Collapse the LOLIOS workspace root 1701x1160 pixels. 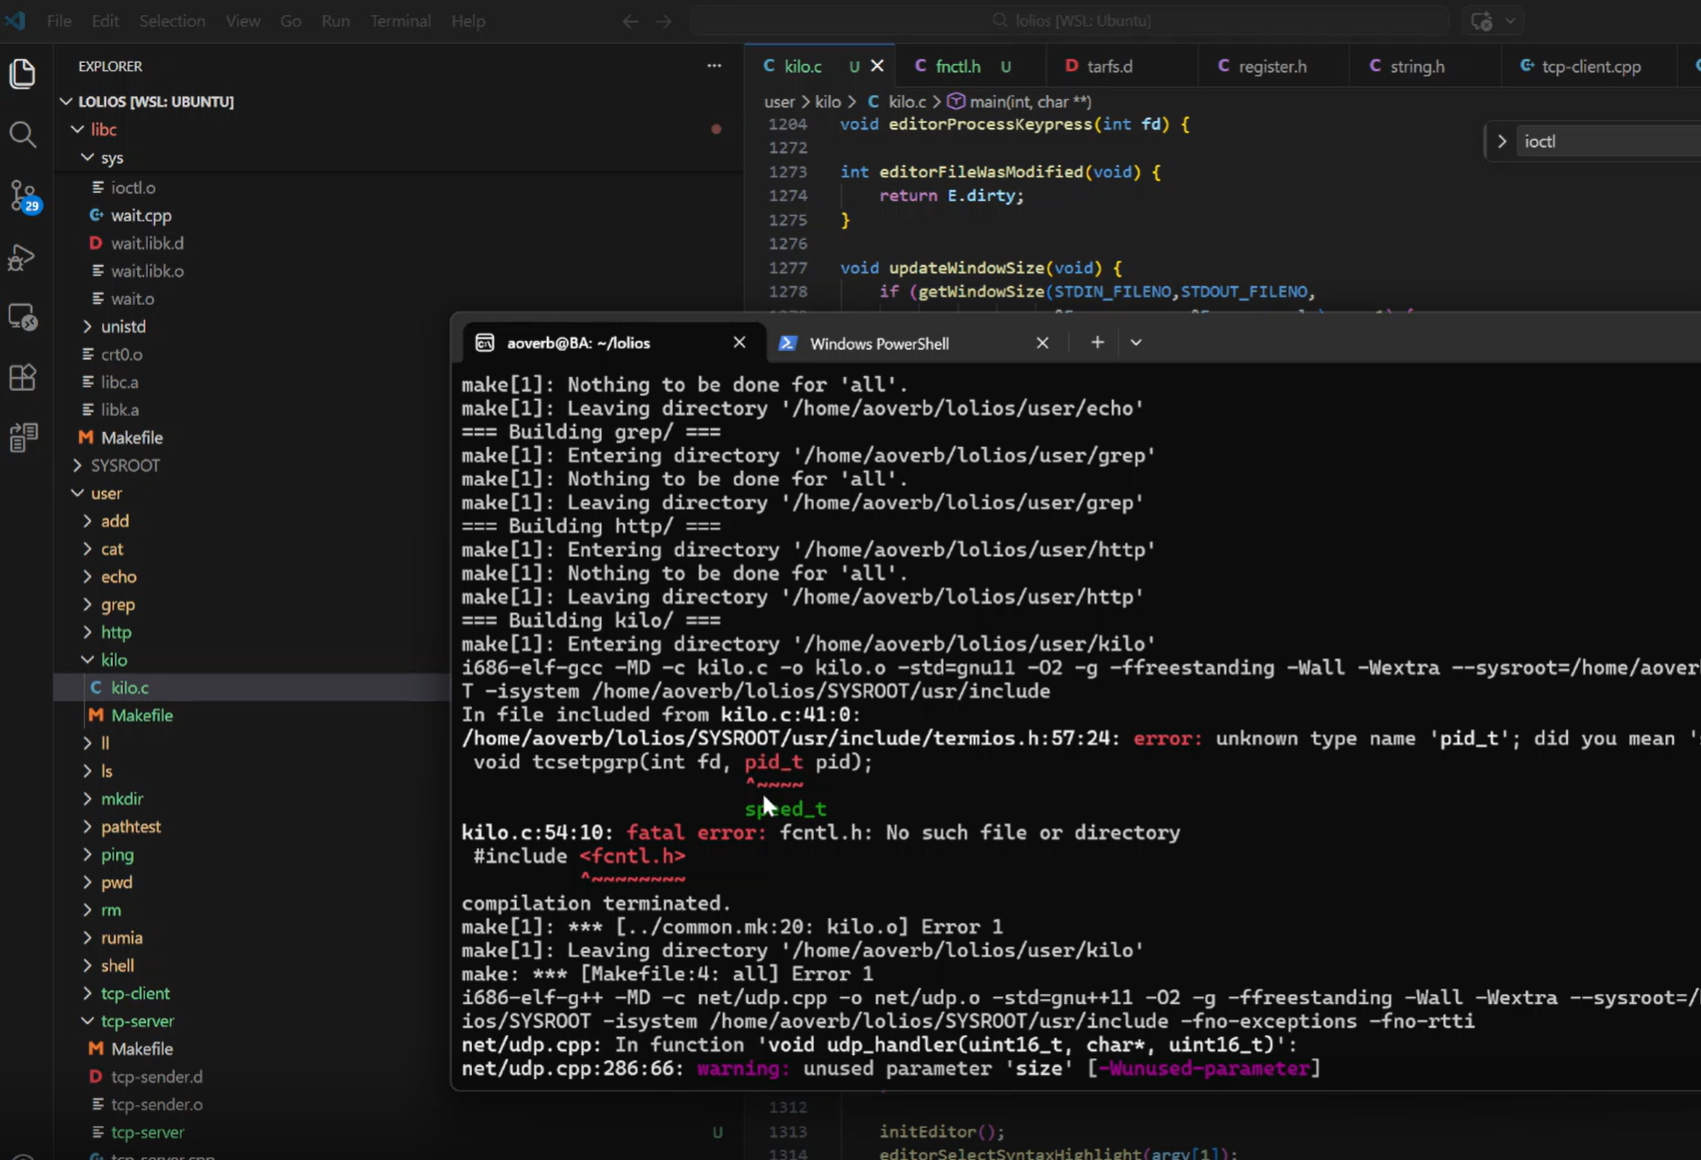pyautogui.click(x=156, y=102)
